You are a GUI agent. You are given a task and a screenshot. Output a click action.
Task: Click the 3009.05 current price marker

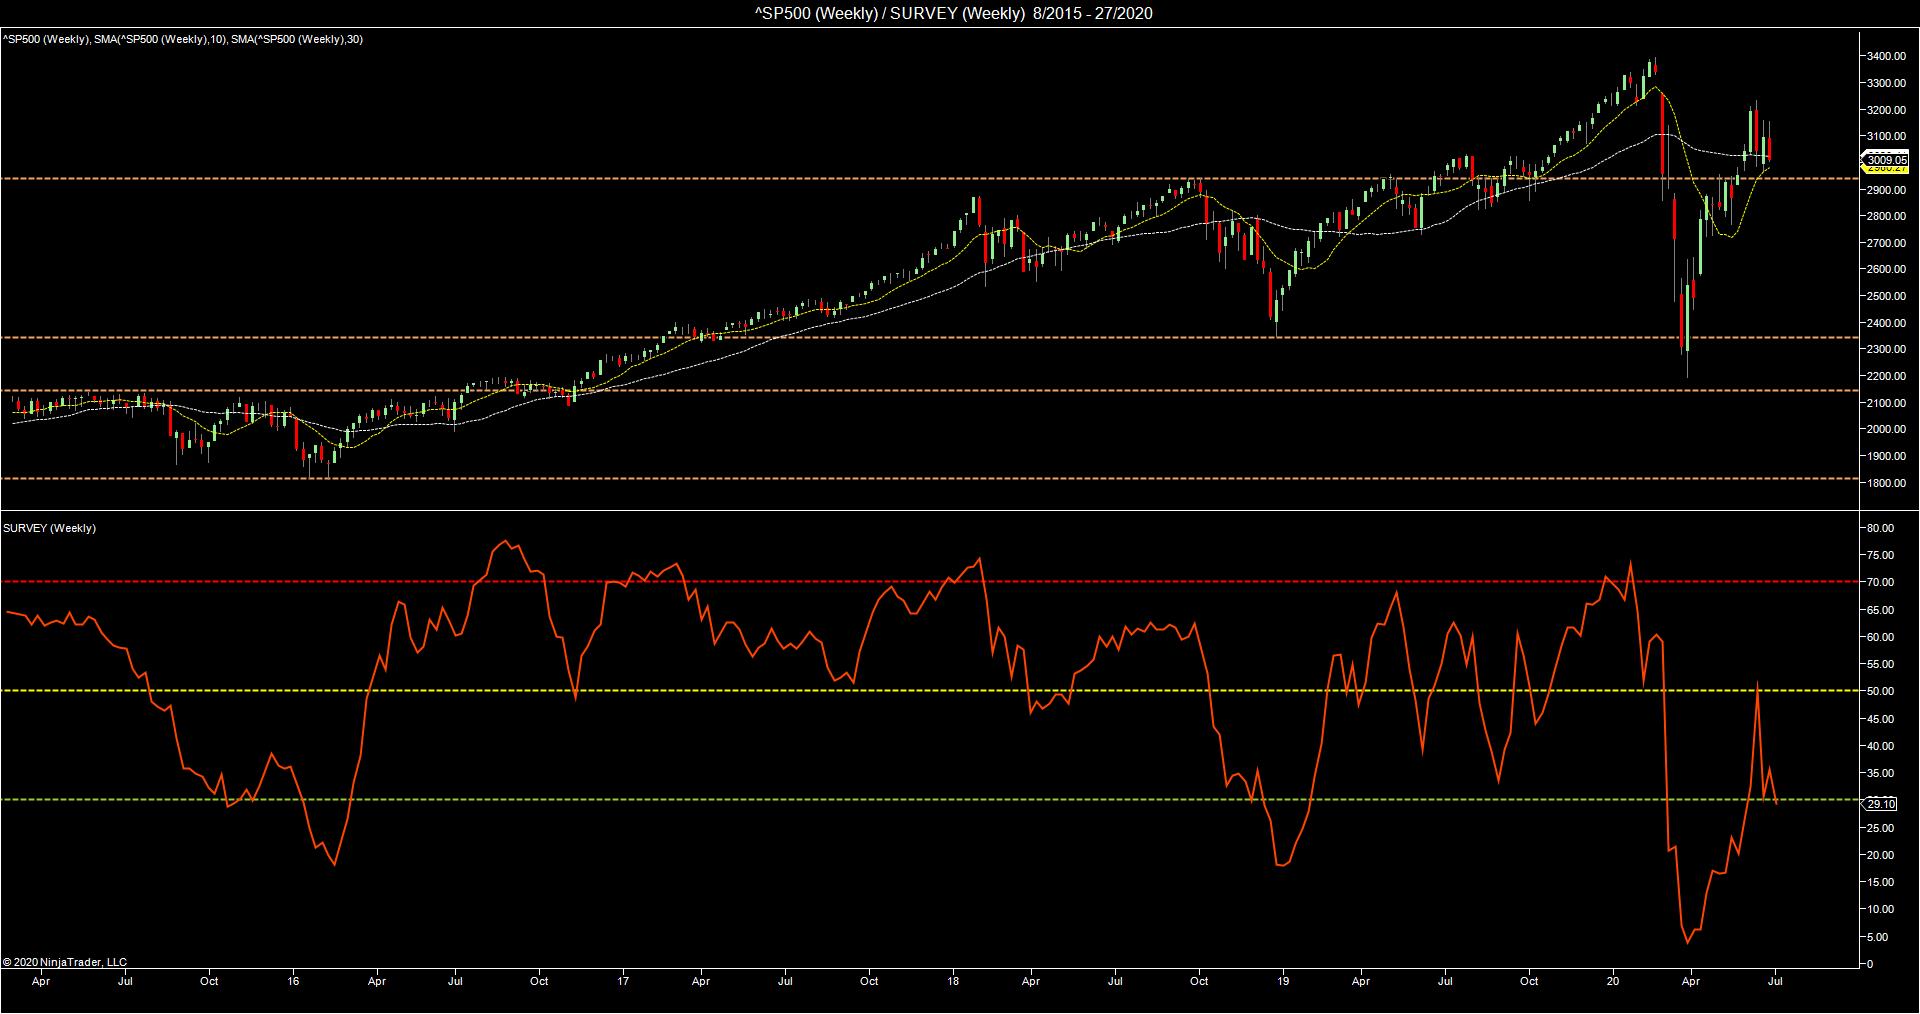pyautogui.click(x=1886, y=160)
